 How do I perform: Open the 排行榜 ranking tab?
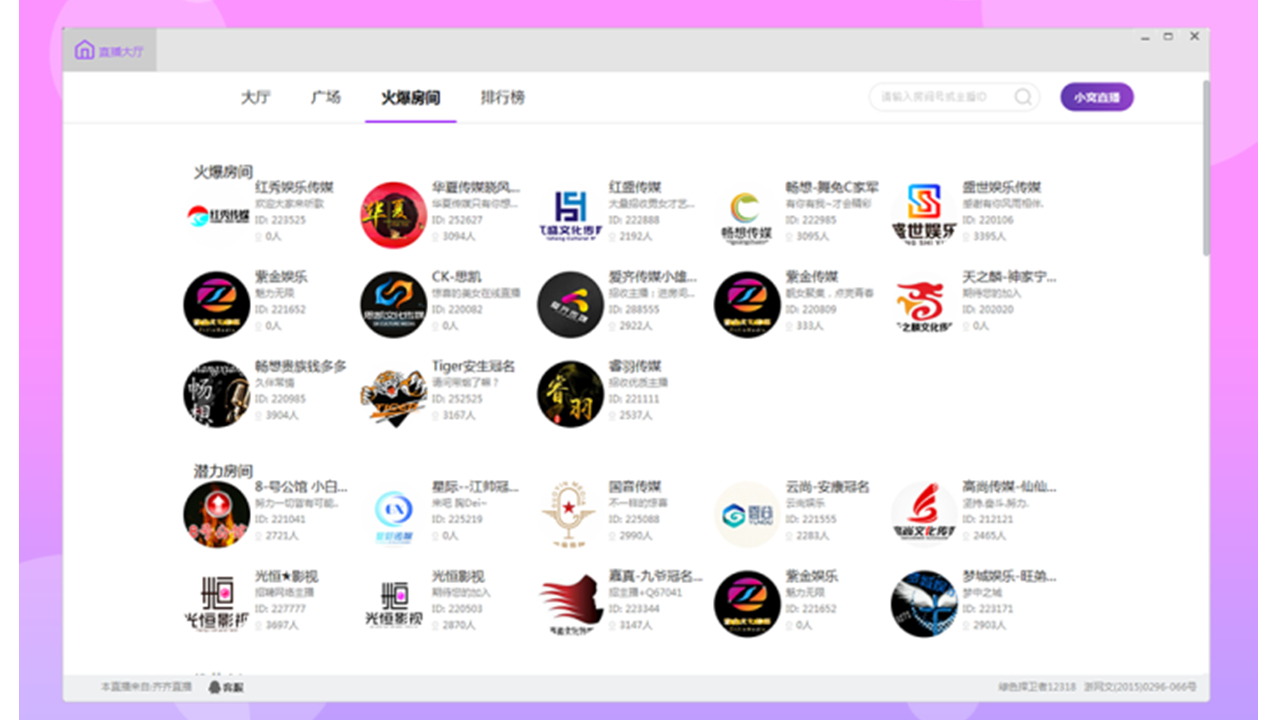[502, 97]
